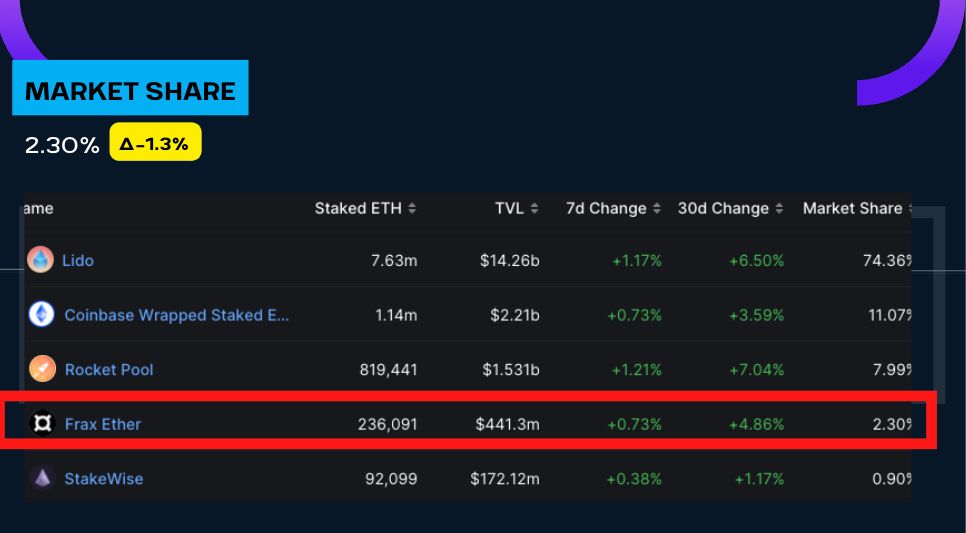This screenshot has height=533, width=966.
Task: Sort by 7d Change arrows
Action: tap(657, 209)
